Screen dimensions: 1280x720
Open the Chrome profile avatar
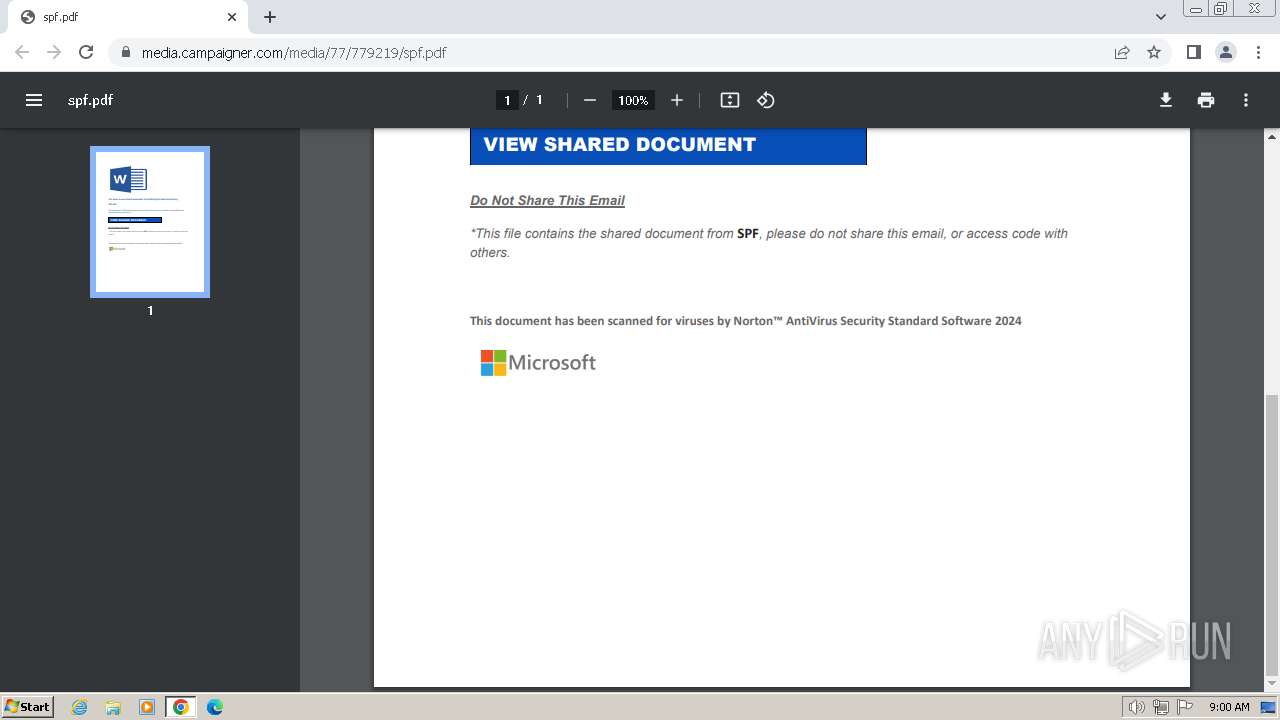[1226, 52]
